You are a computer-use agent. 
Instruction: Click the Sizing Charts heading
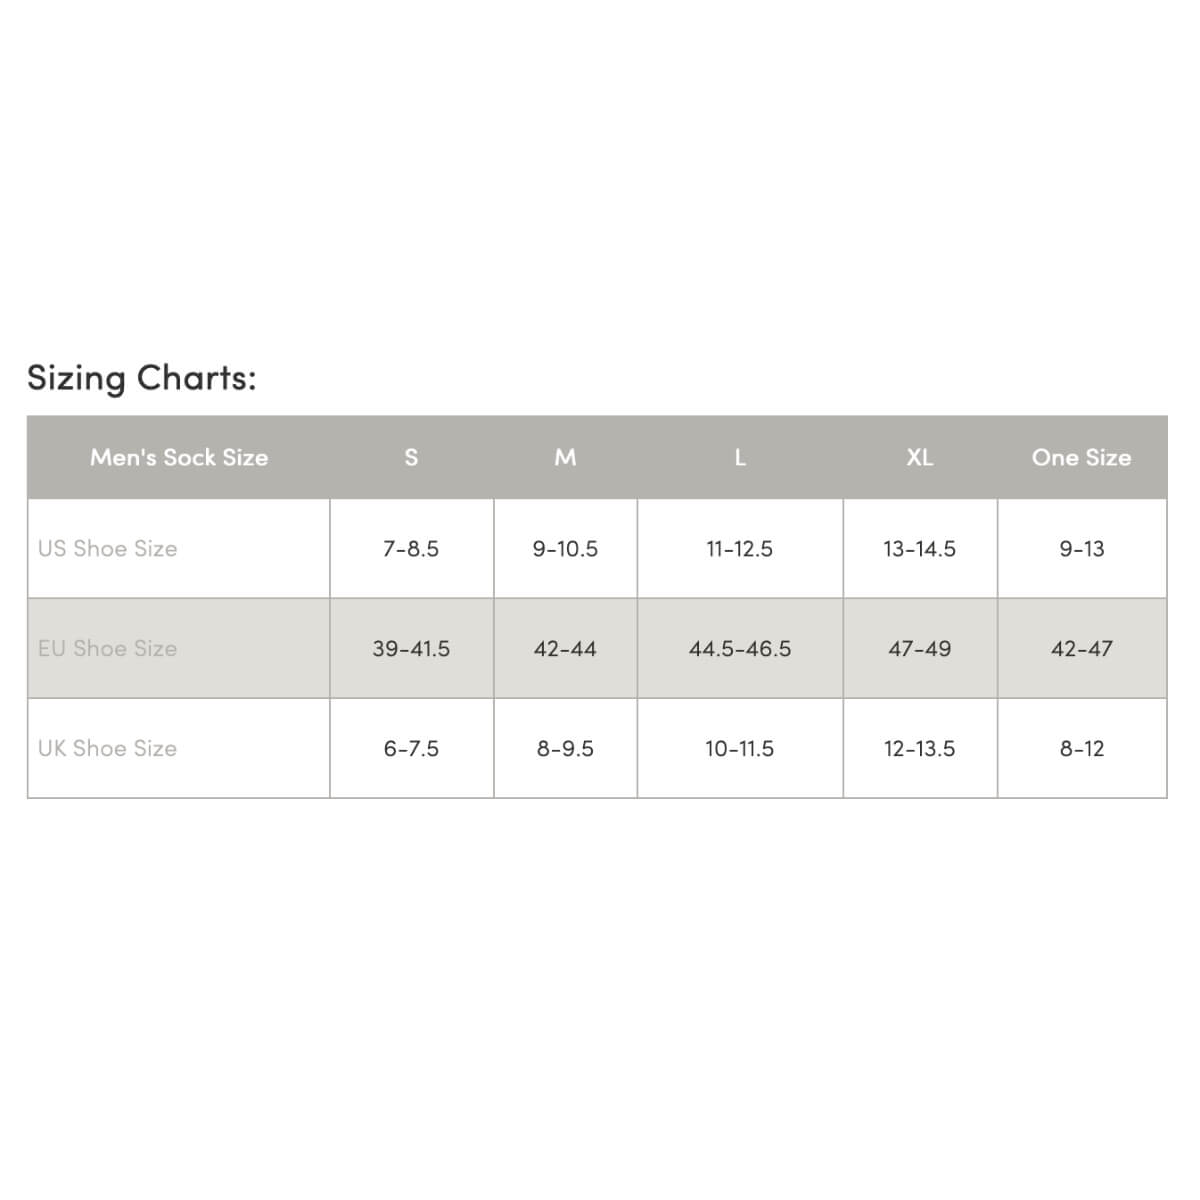pyautogui.click(x=141, y=378)
